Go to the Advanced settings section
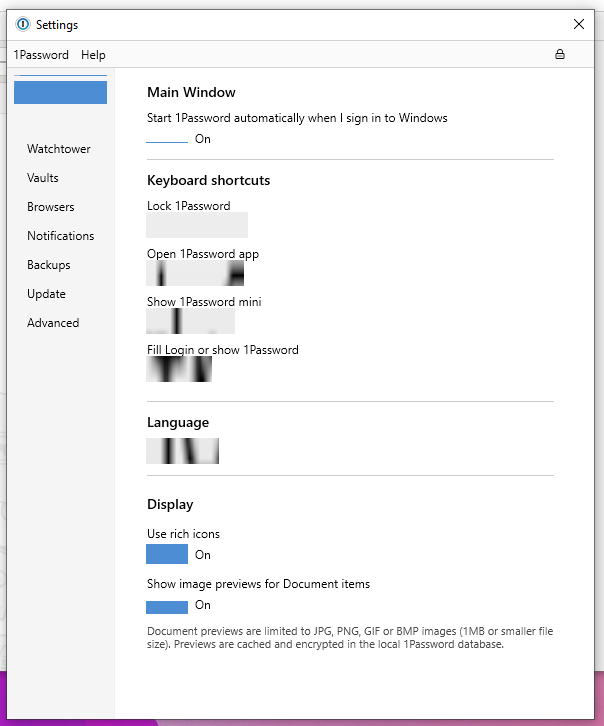The width and height of the screenshot is (604, 726). coord(53,323)
